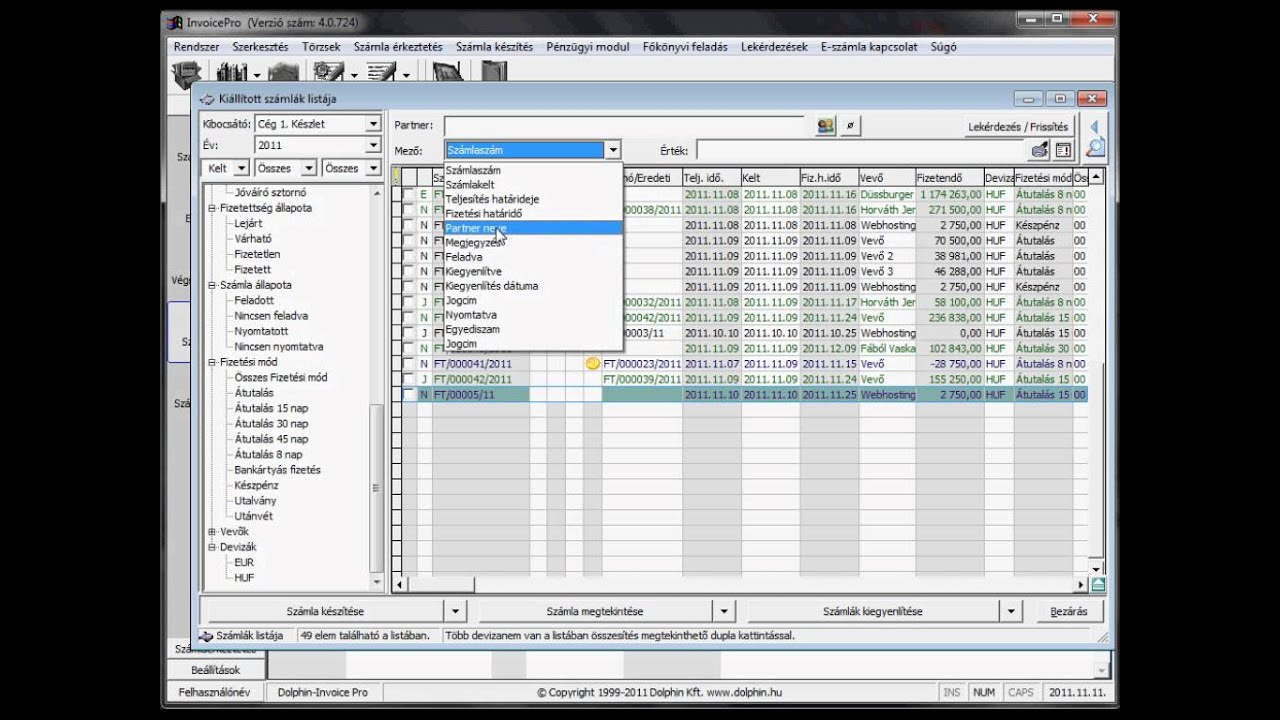Image resolution: width=1280 pixels, height=720 pixels.
Task: Click the Számlák kiegyenlítése button
Action: click(x=873, y=611)
